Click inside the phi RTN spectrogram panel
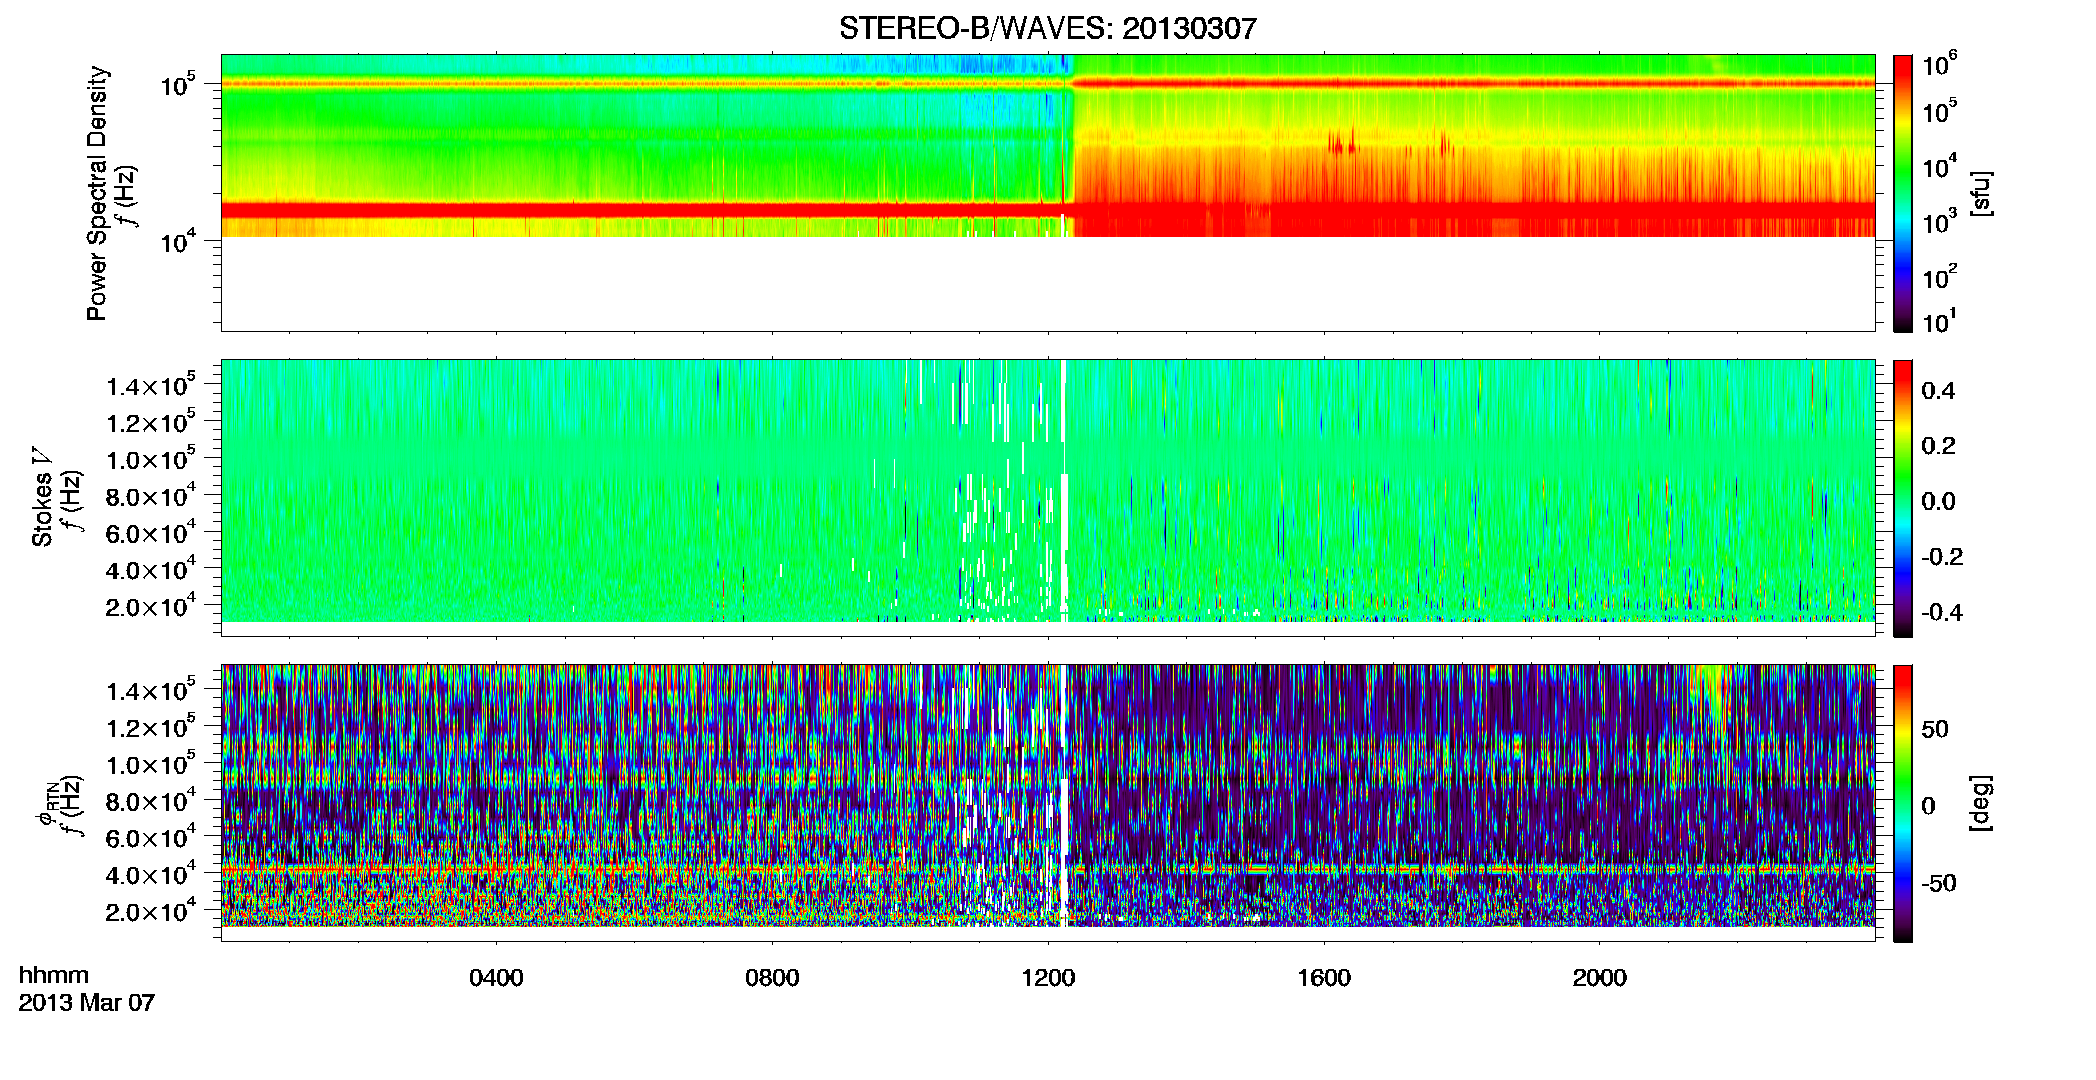Viewport: 2096px width, 1080px height. (1047, 803)
